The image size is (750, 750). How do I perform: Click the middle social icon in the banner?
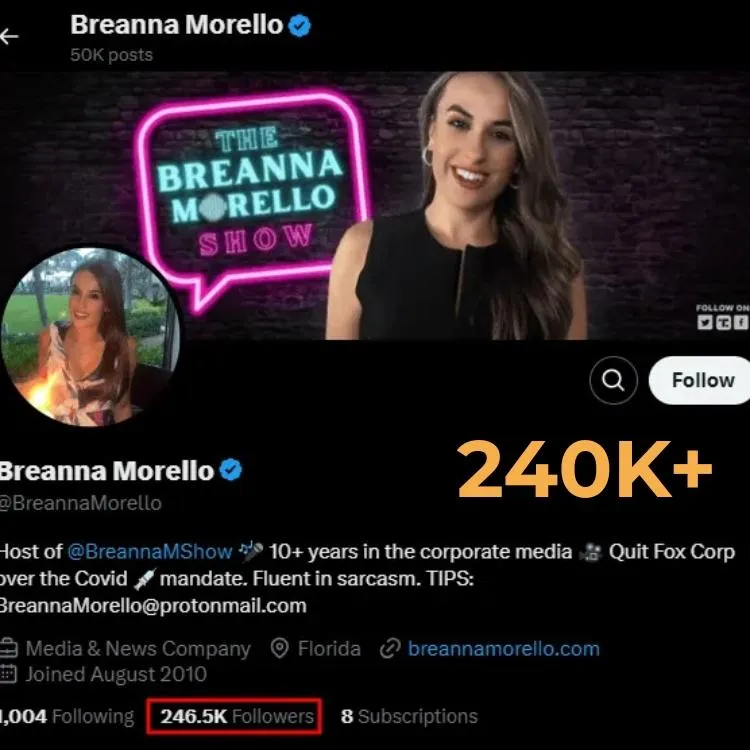point(723,322)
